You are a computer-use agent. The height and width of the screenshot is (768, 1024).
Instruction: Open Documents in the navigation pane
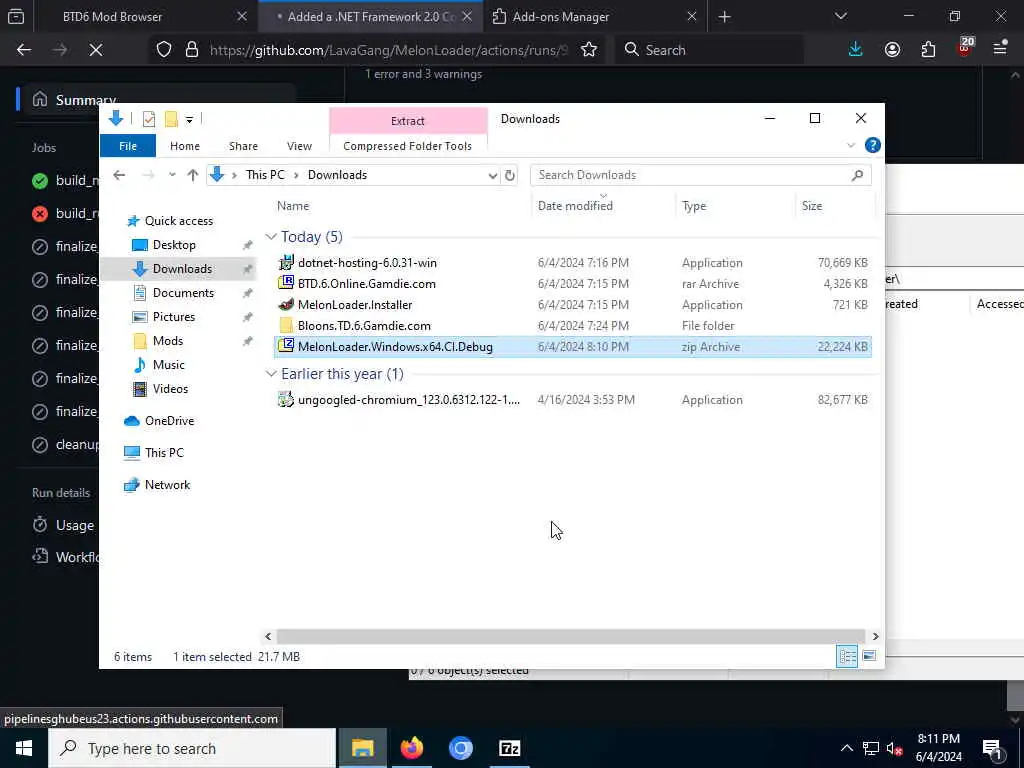(183, 293)
